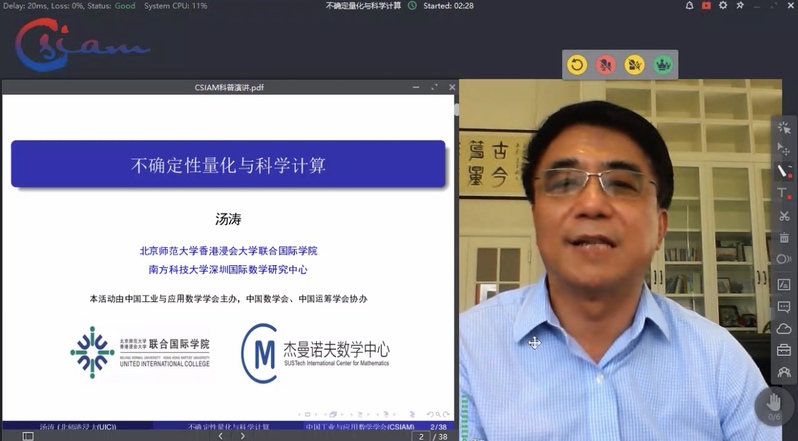798x441 pixels.
Task: Click the yellow reset/refresh circle icon
Action: pyautogui.click(x=577, y=65)
